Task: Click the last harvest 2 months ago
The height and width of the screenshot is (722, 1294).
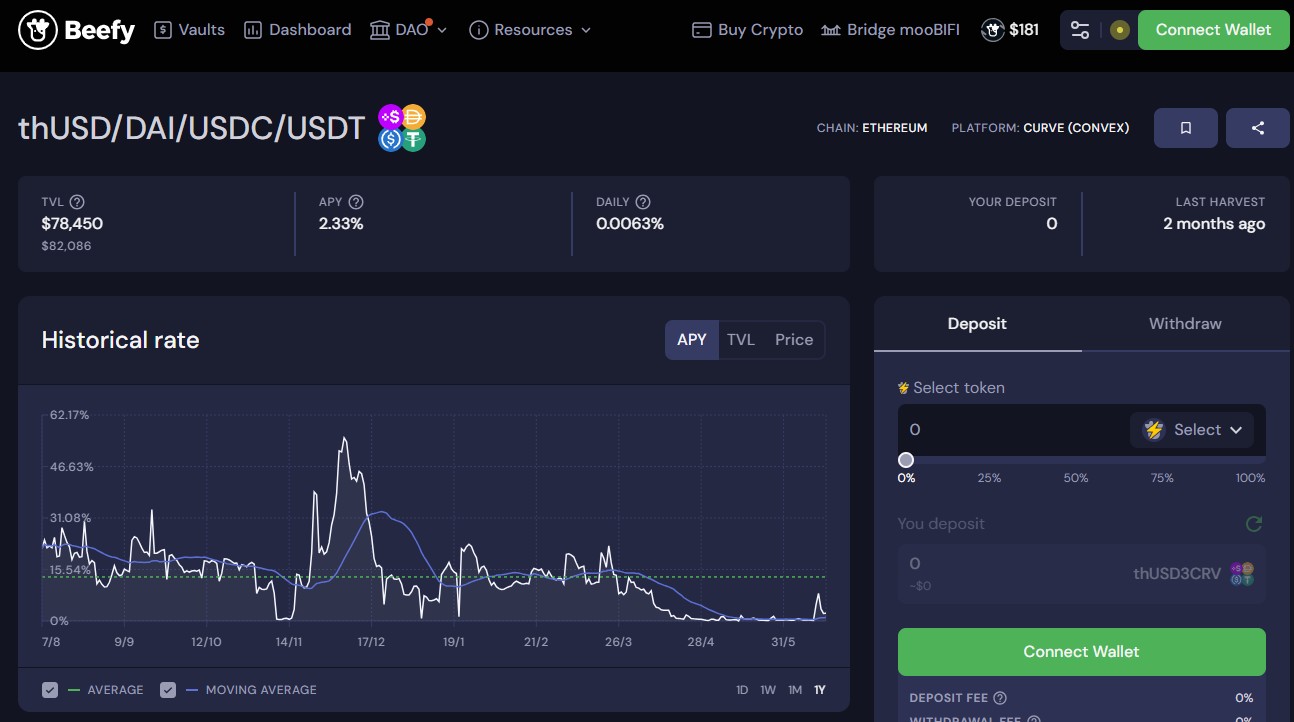Action: [1214, 224]
